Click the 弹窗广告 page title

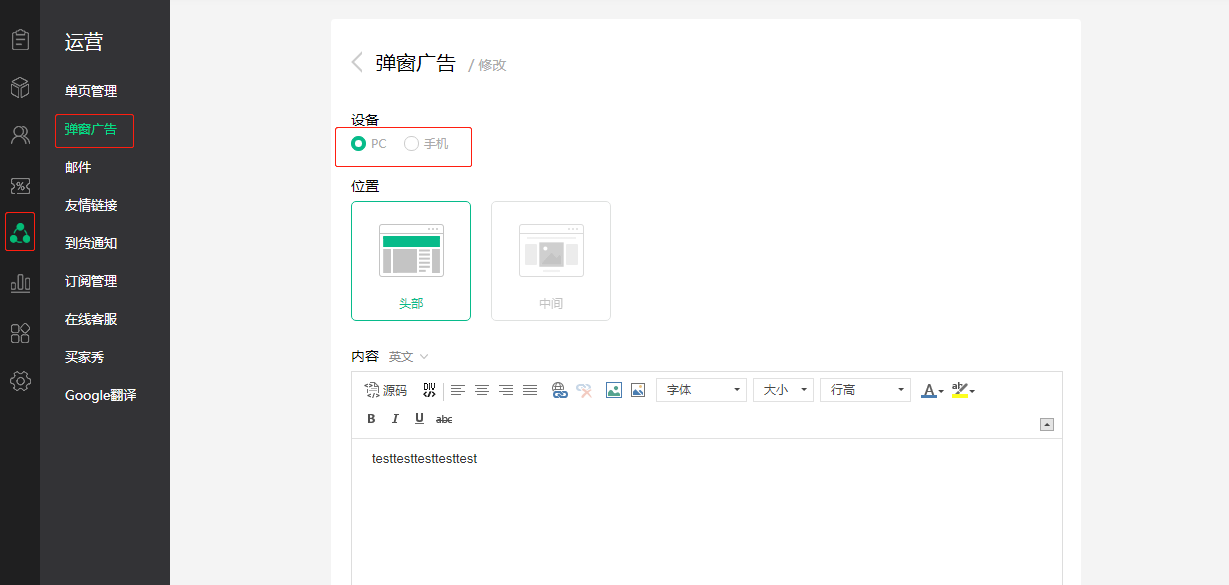click(x=416, y=64)
